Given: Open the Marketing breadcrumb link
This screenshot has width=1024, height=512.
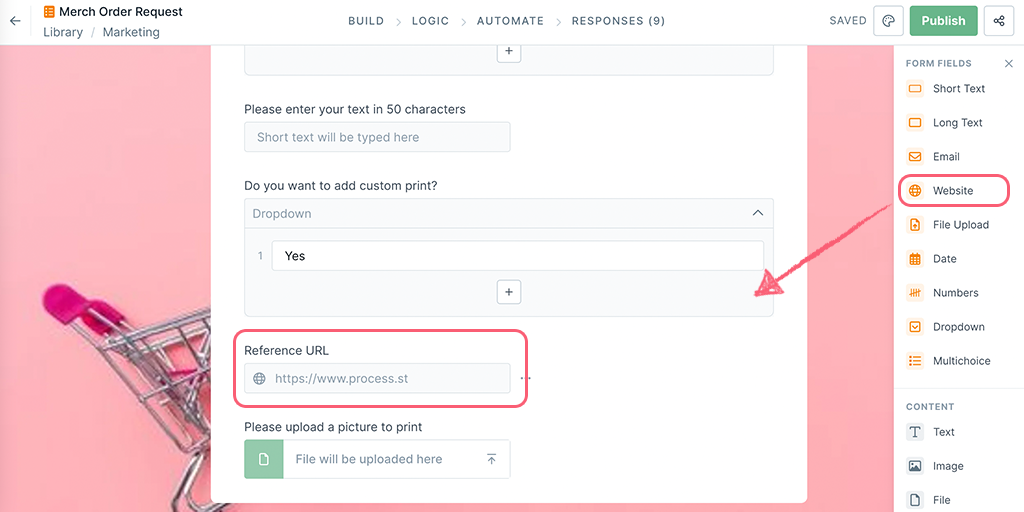Looking at the screenshot, I should coord(131,32).
